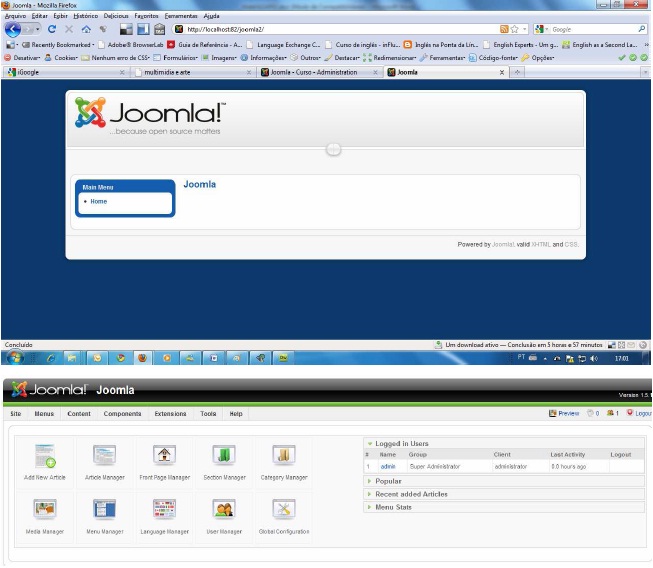This screenshot has width=653, height=568.
Task: Open the User Manager icon
Action: [224, 516]
